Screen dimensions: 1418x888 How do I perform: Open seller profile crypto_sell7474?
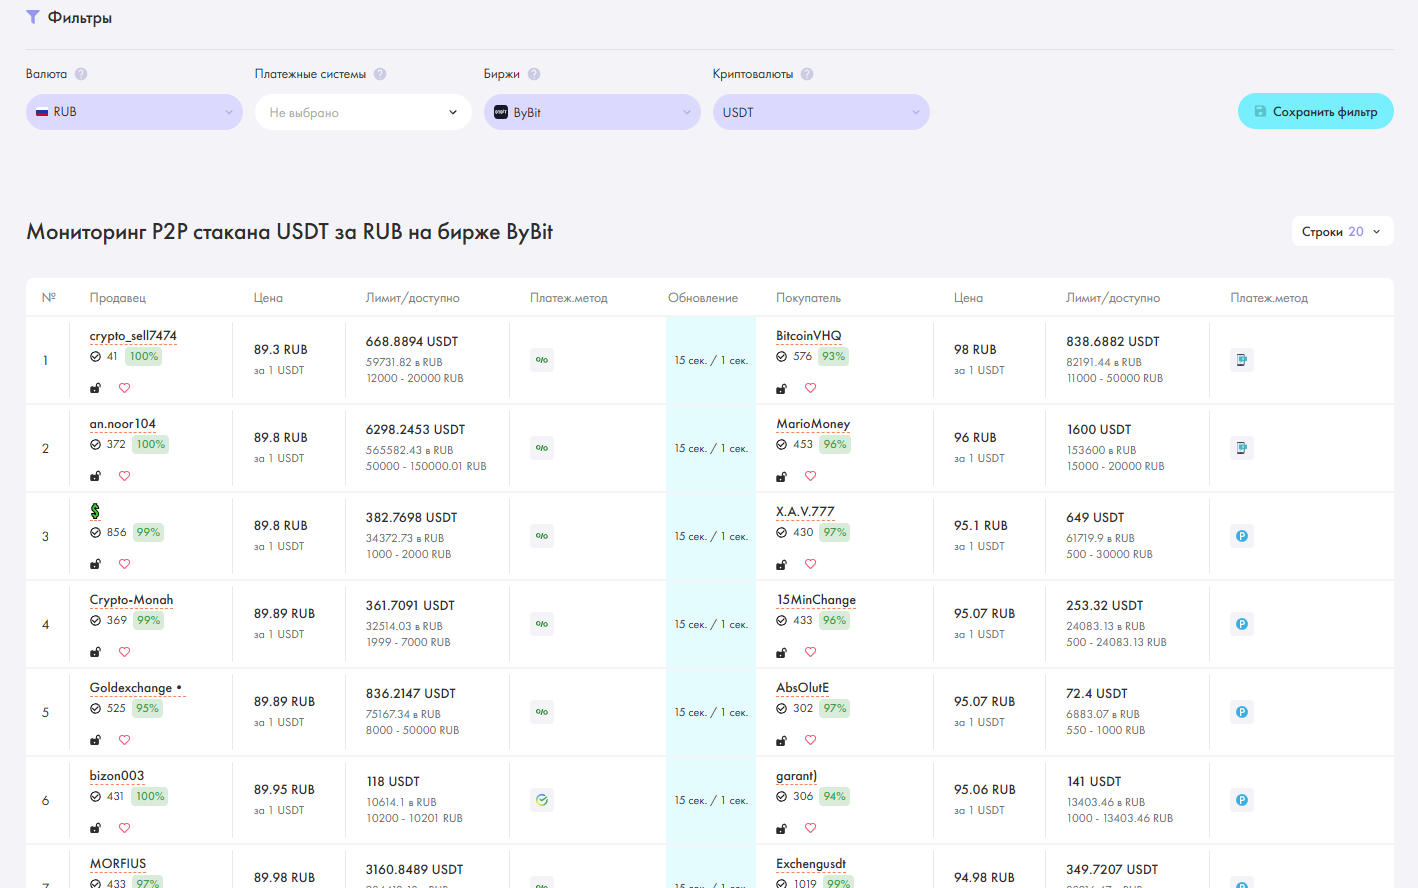coord(133,336)
